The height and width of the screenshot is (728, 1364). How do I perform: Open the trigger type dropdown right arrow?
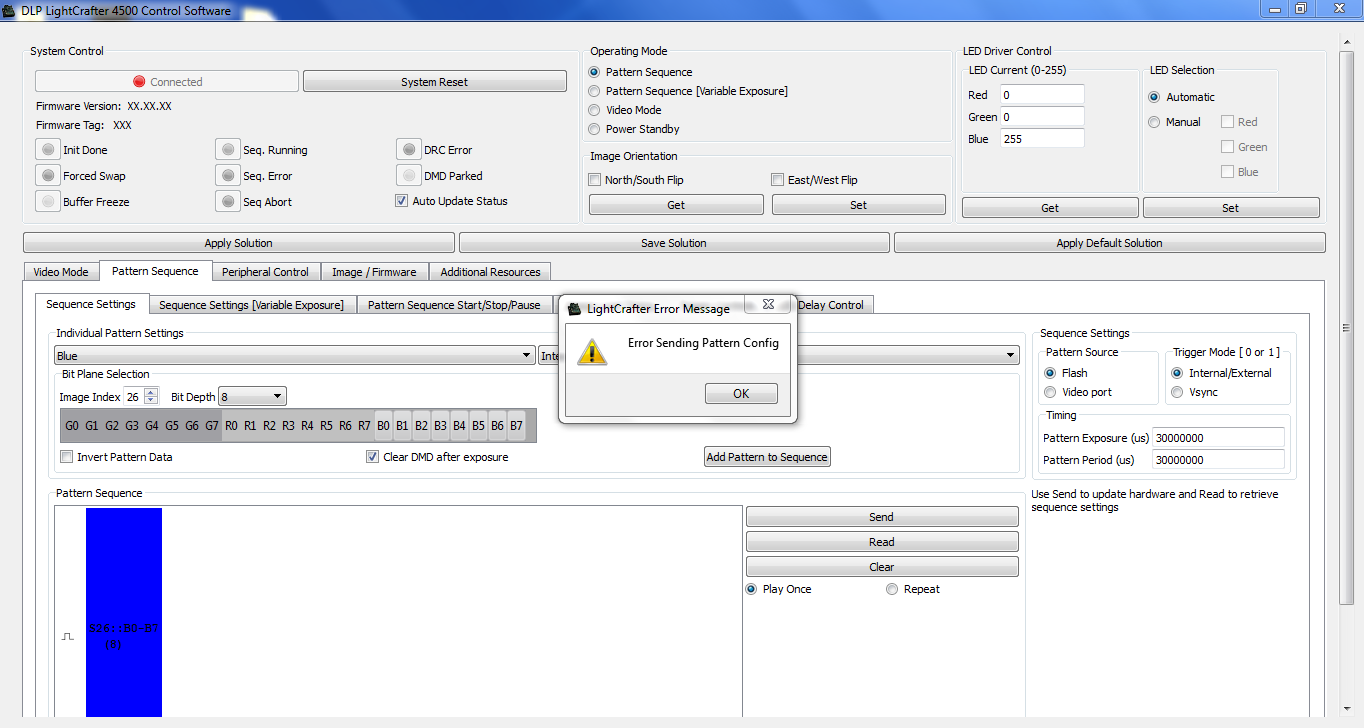1011,356
